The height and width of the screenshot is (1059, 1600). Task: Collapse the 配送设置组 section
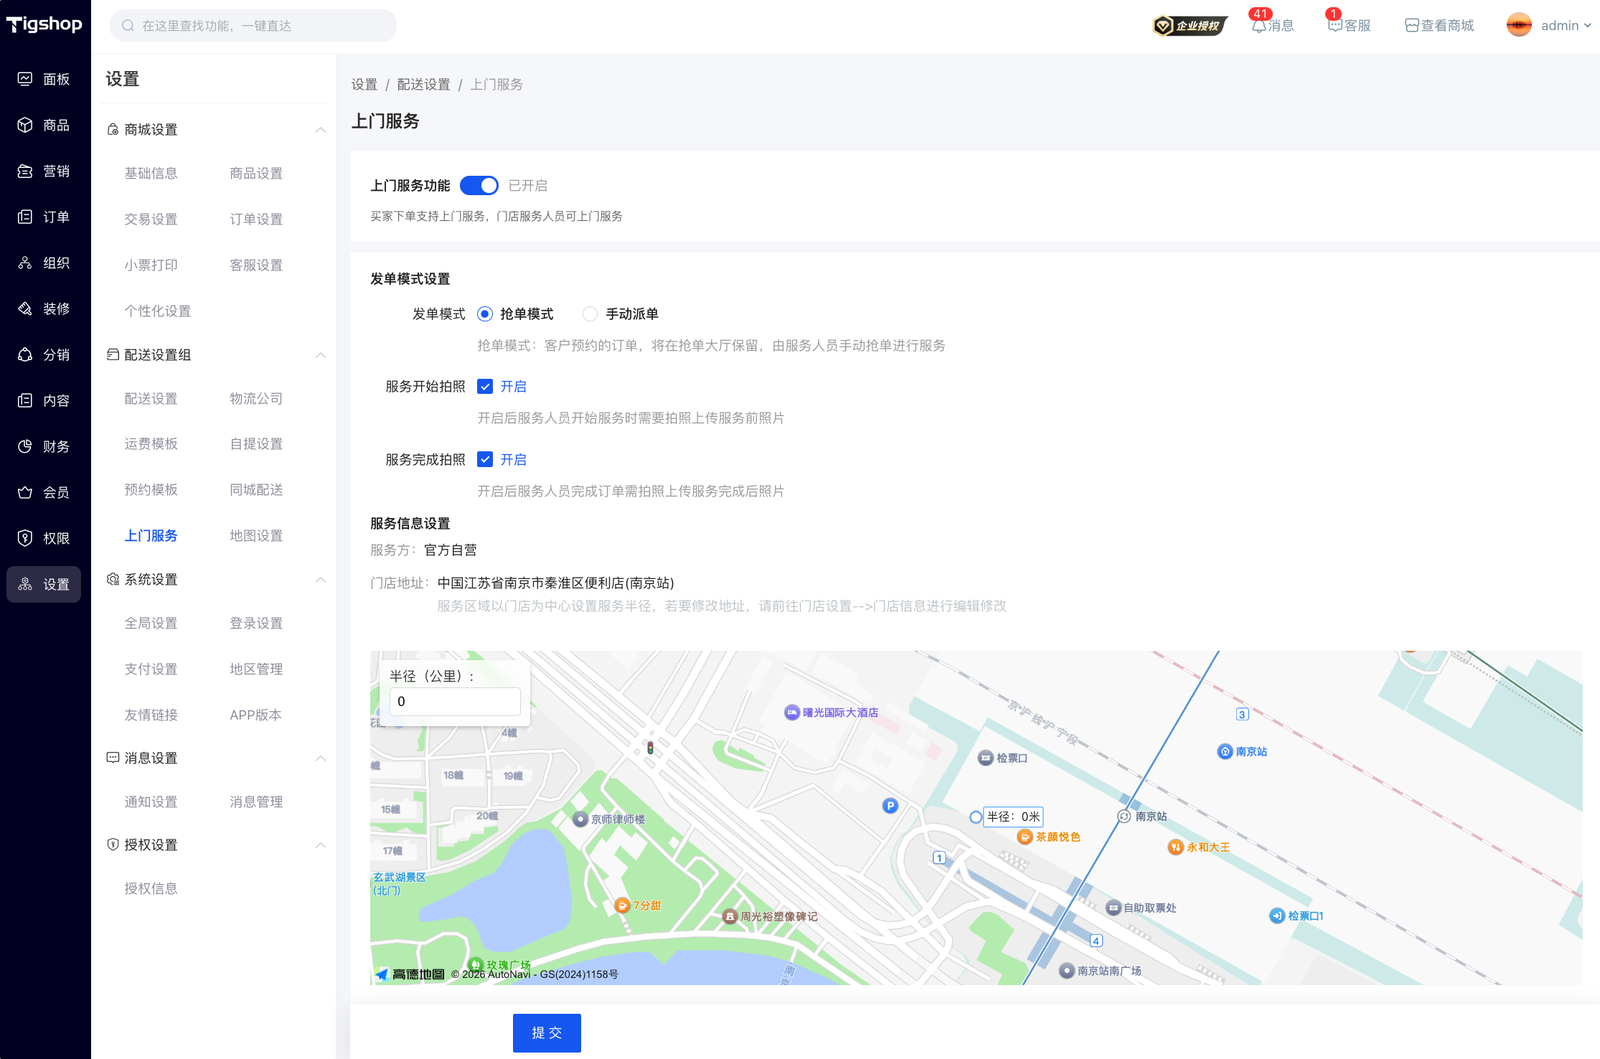pos(320,355)
